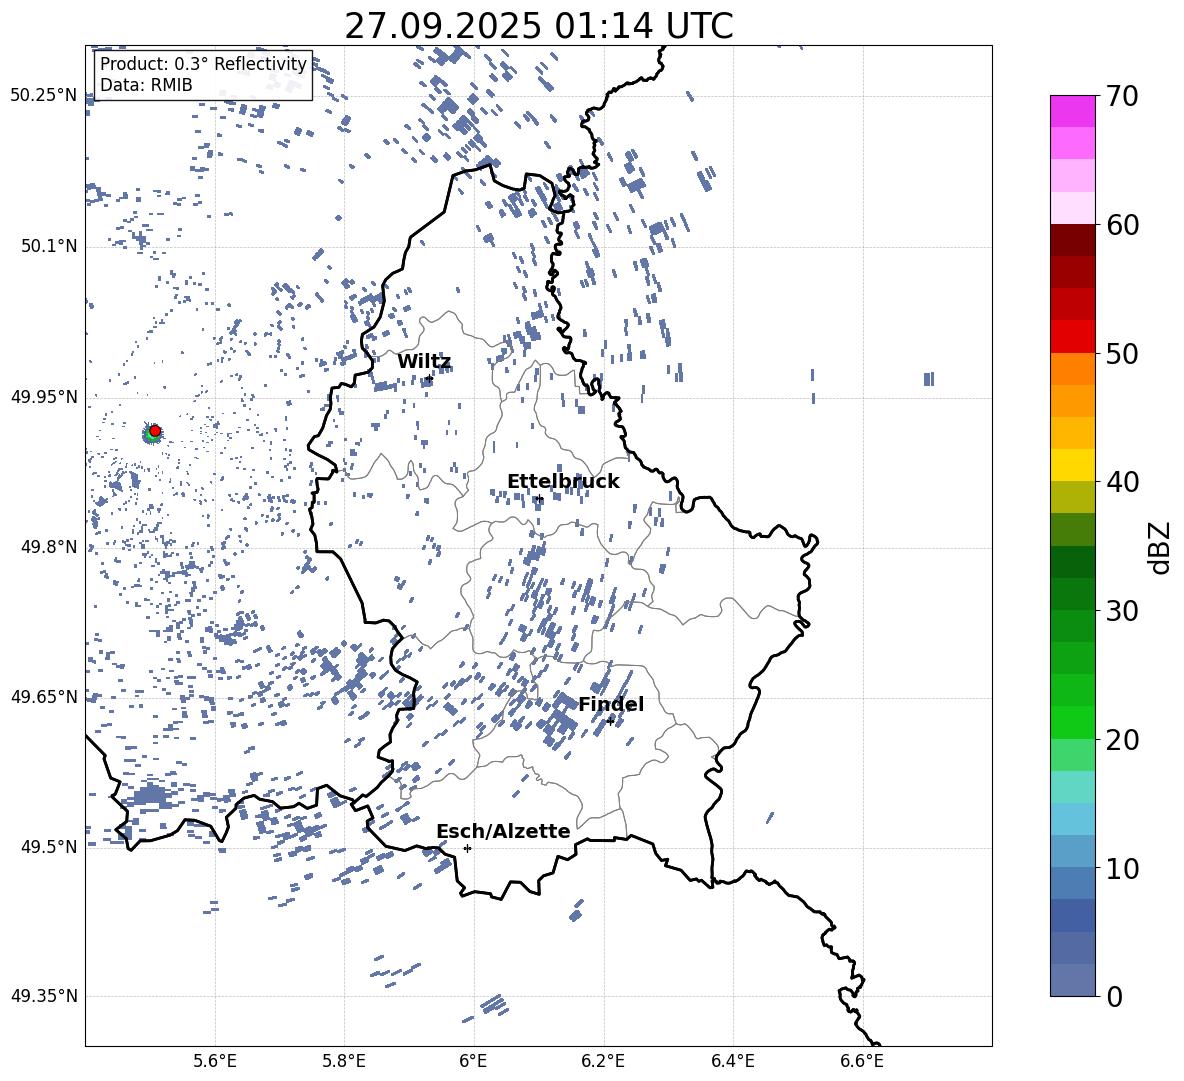Image resolution: width=1184 pixels, height=1081 pixels.
Task: Click the magenta swatch at colorbar top
Action: pyautogui.click(x=1073, y=111)
